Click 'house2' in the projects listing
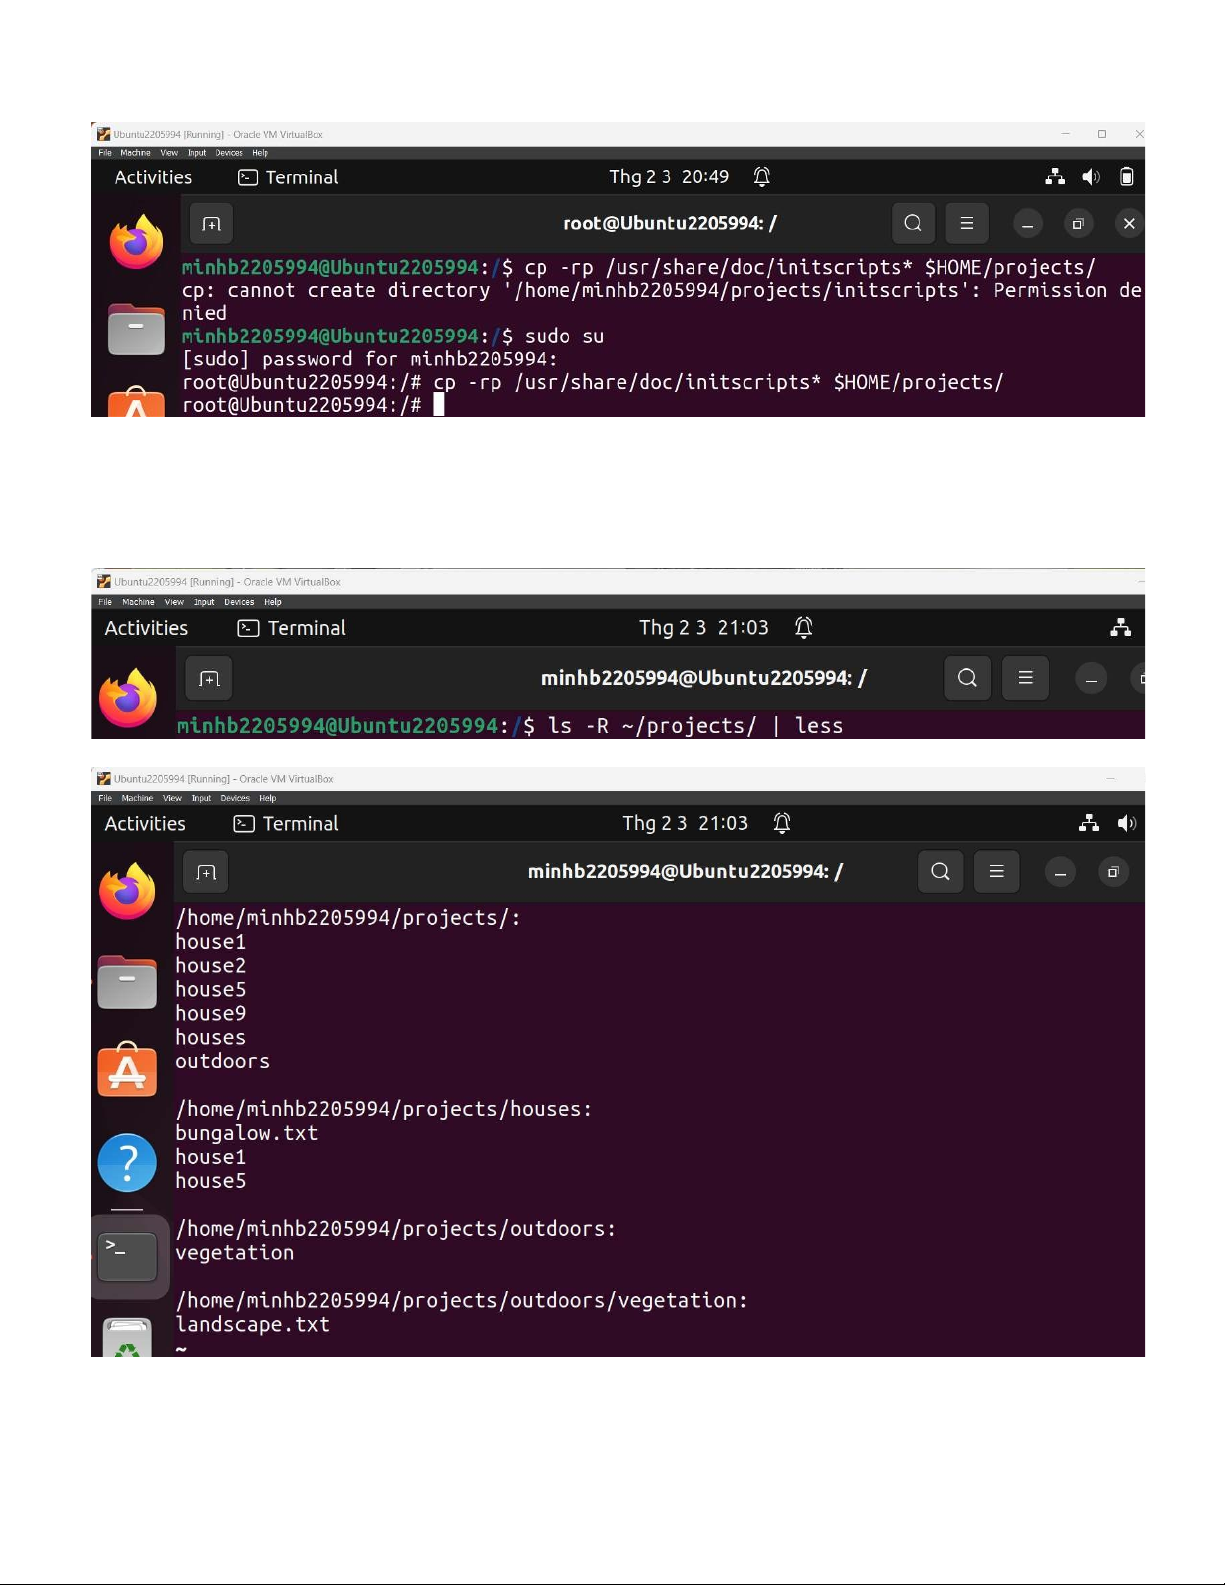Image resolution: width=1225 pixels, height=1585 pixels. coord(211,966)
